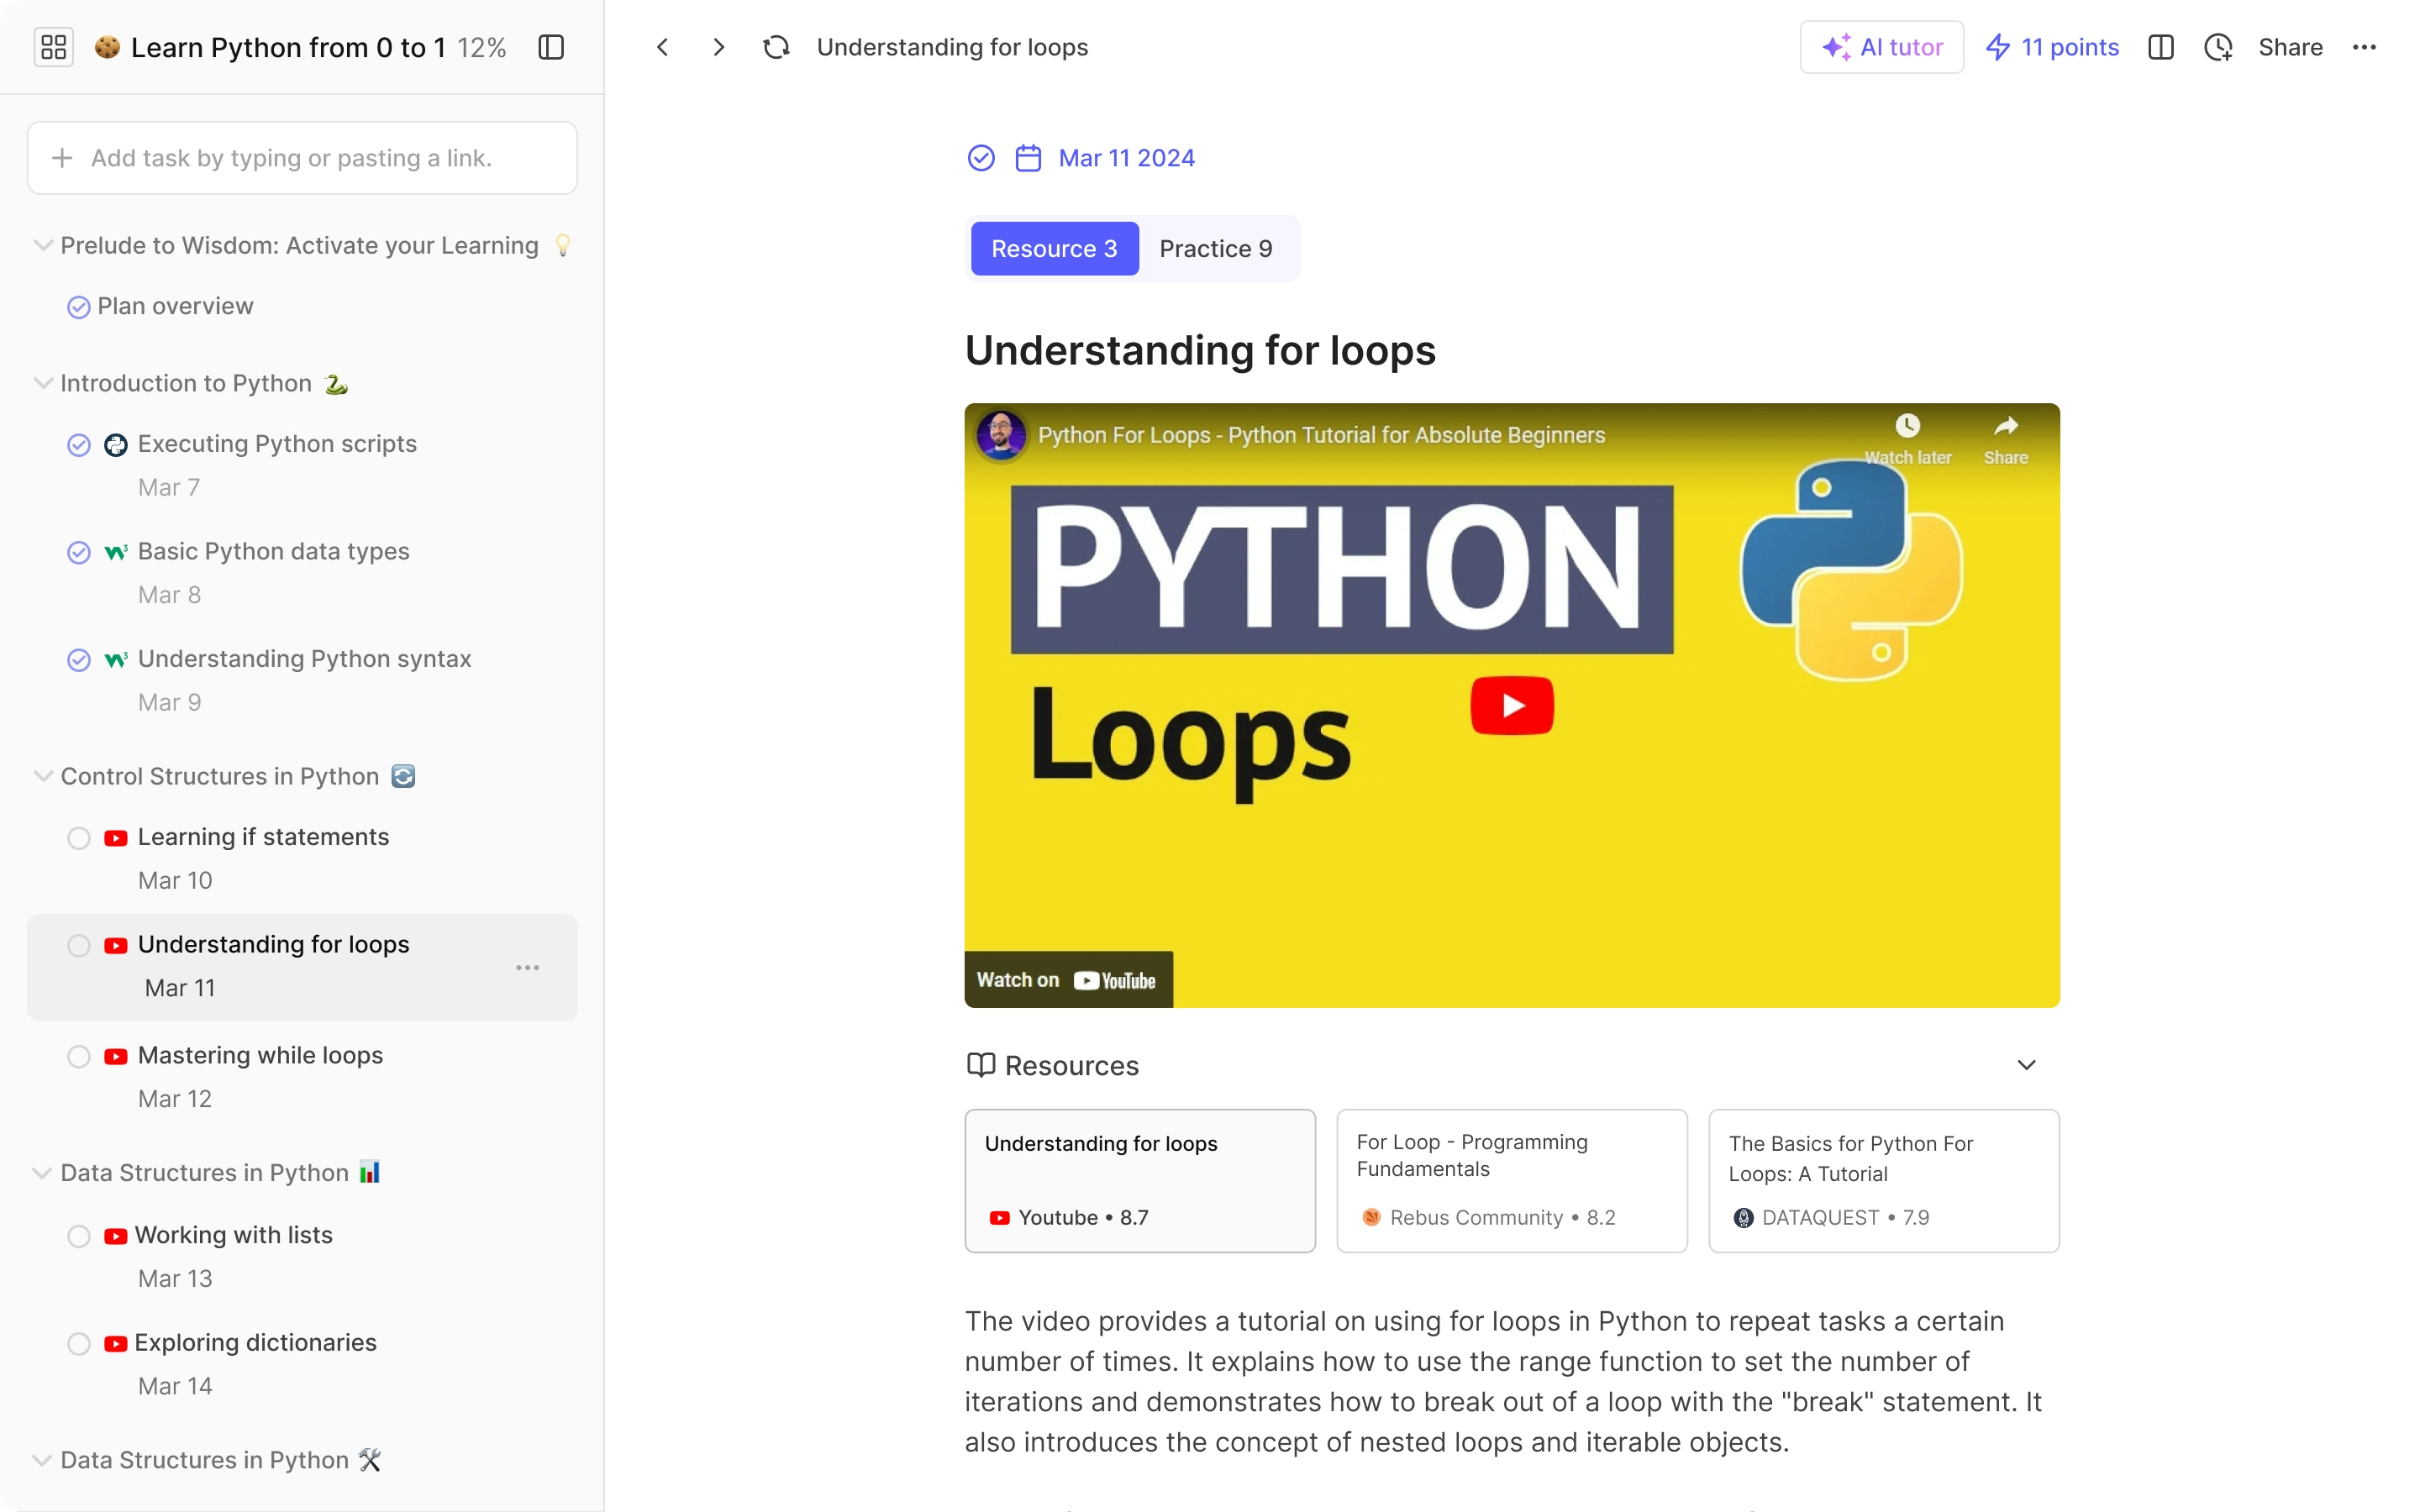Screen dimensions: 2420x1512
Task: Check off Working with lists task
Action: tap(79, 1236)
